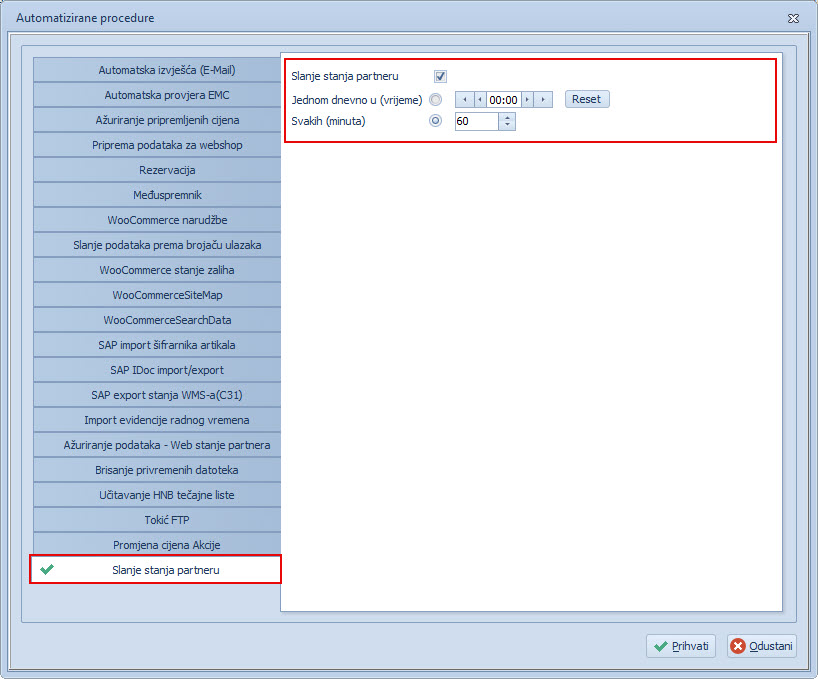Select the Jednom dnevno u (vrijeme) radio button

(x=435, y=100)
